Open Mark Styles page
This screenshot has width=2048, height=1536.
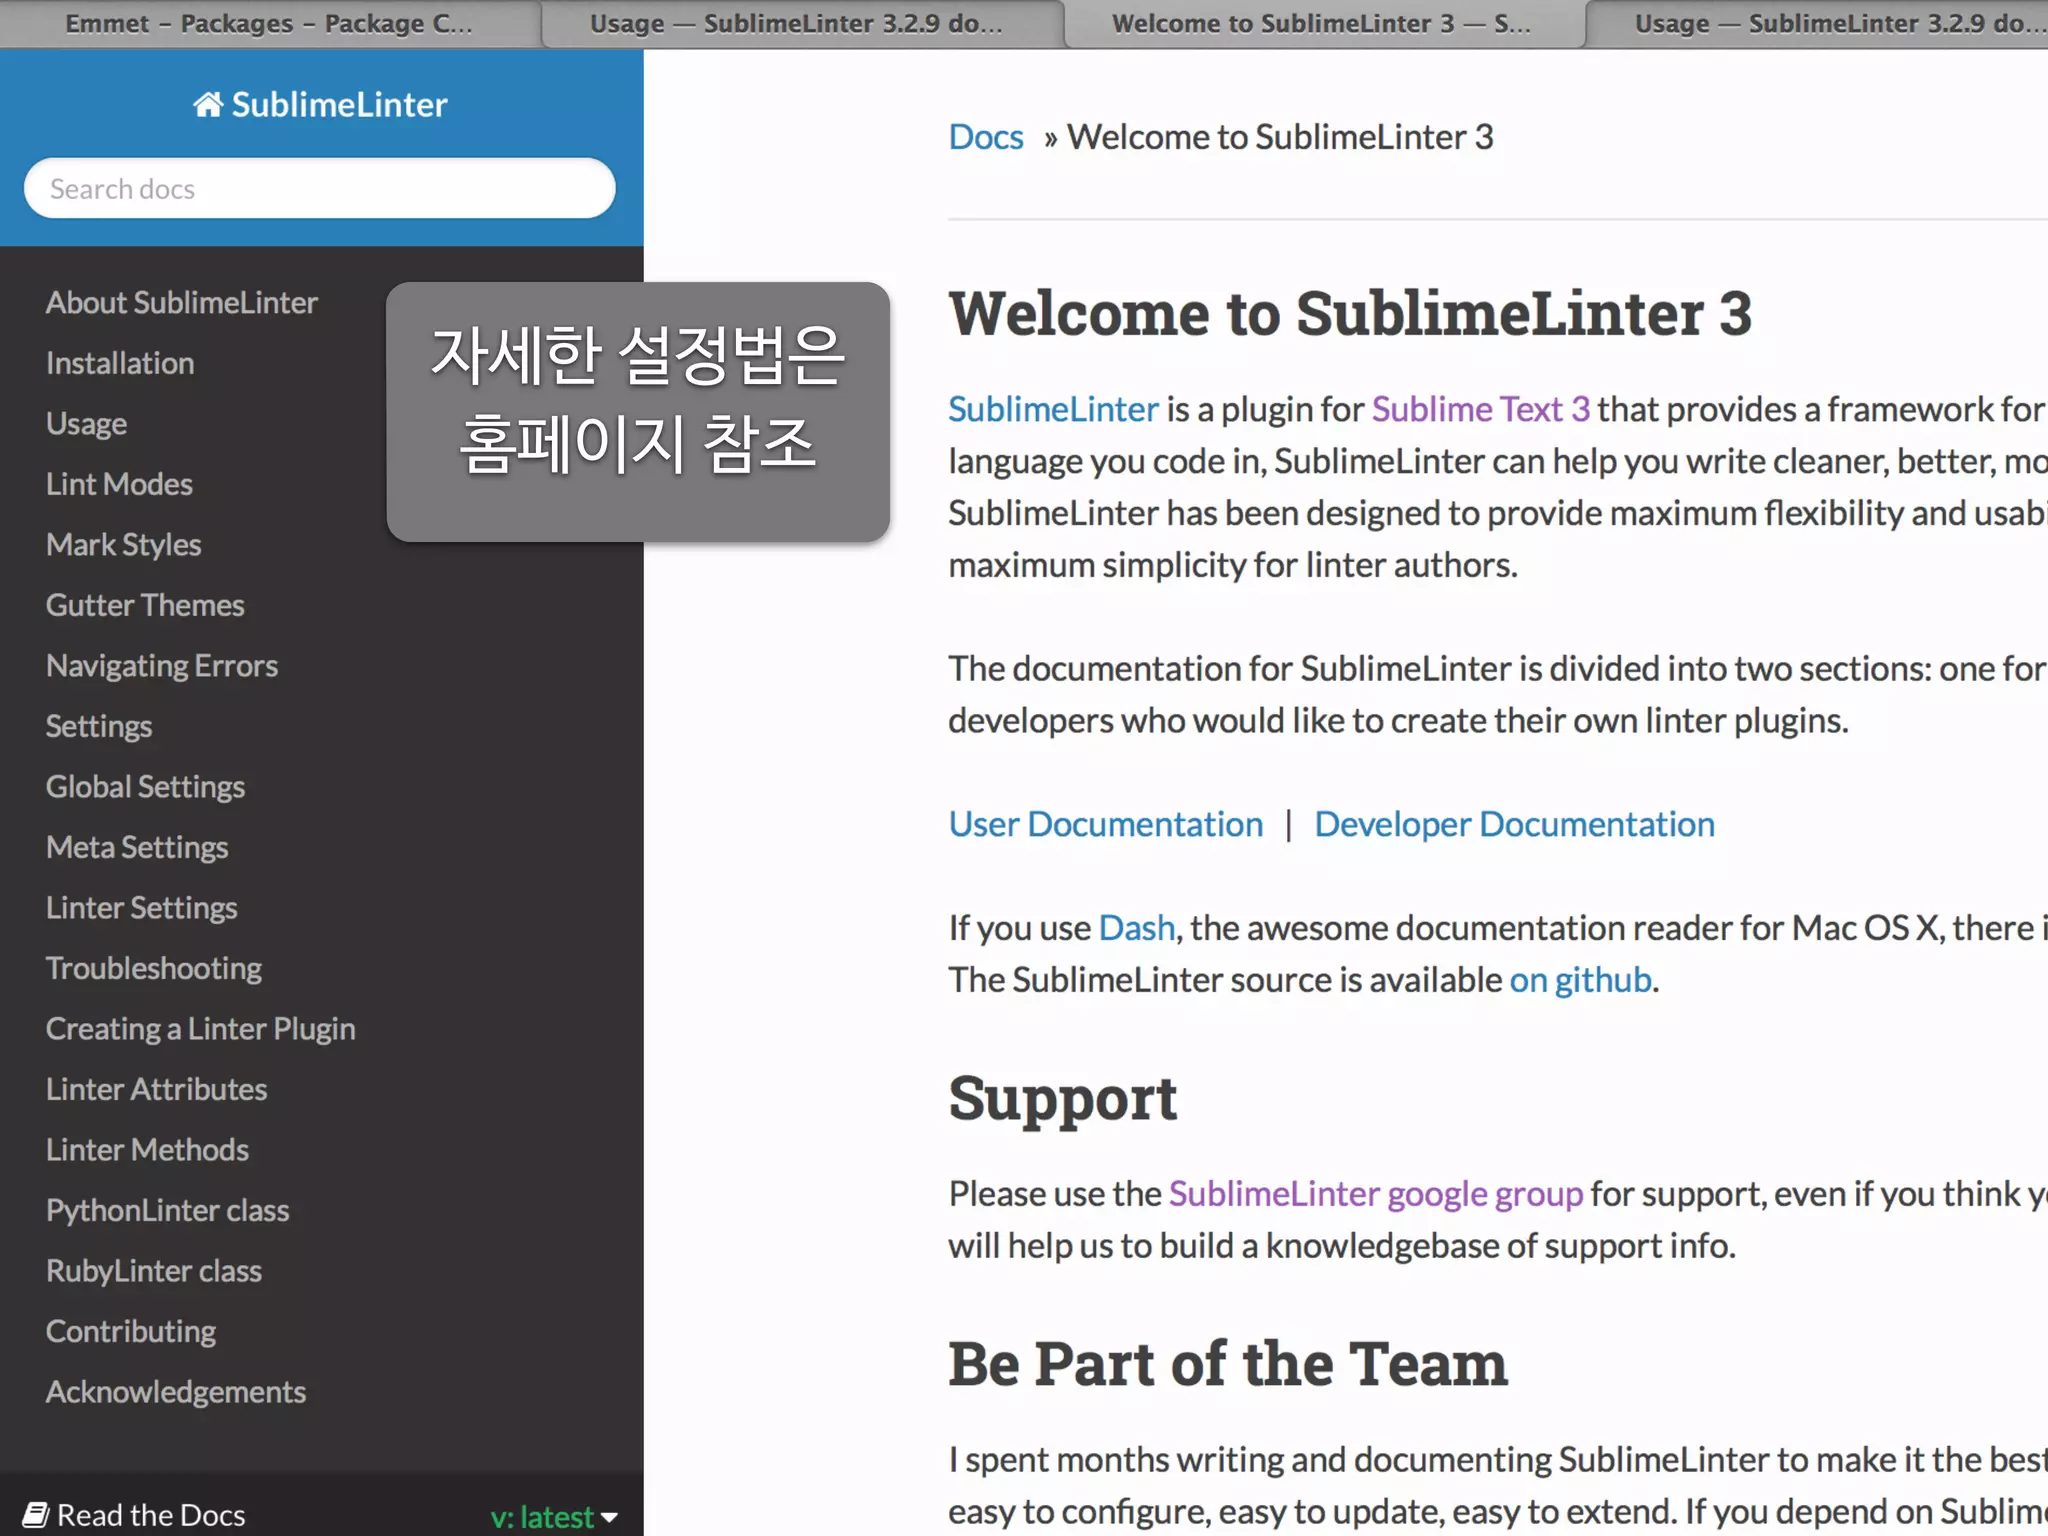tap(123, 545)
